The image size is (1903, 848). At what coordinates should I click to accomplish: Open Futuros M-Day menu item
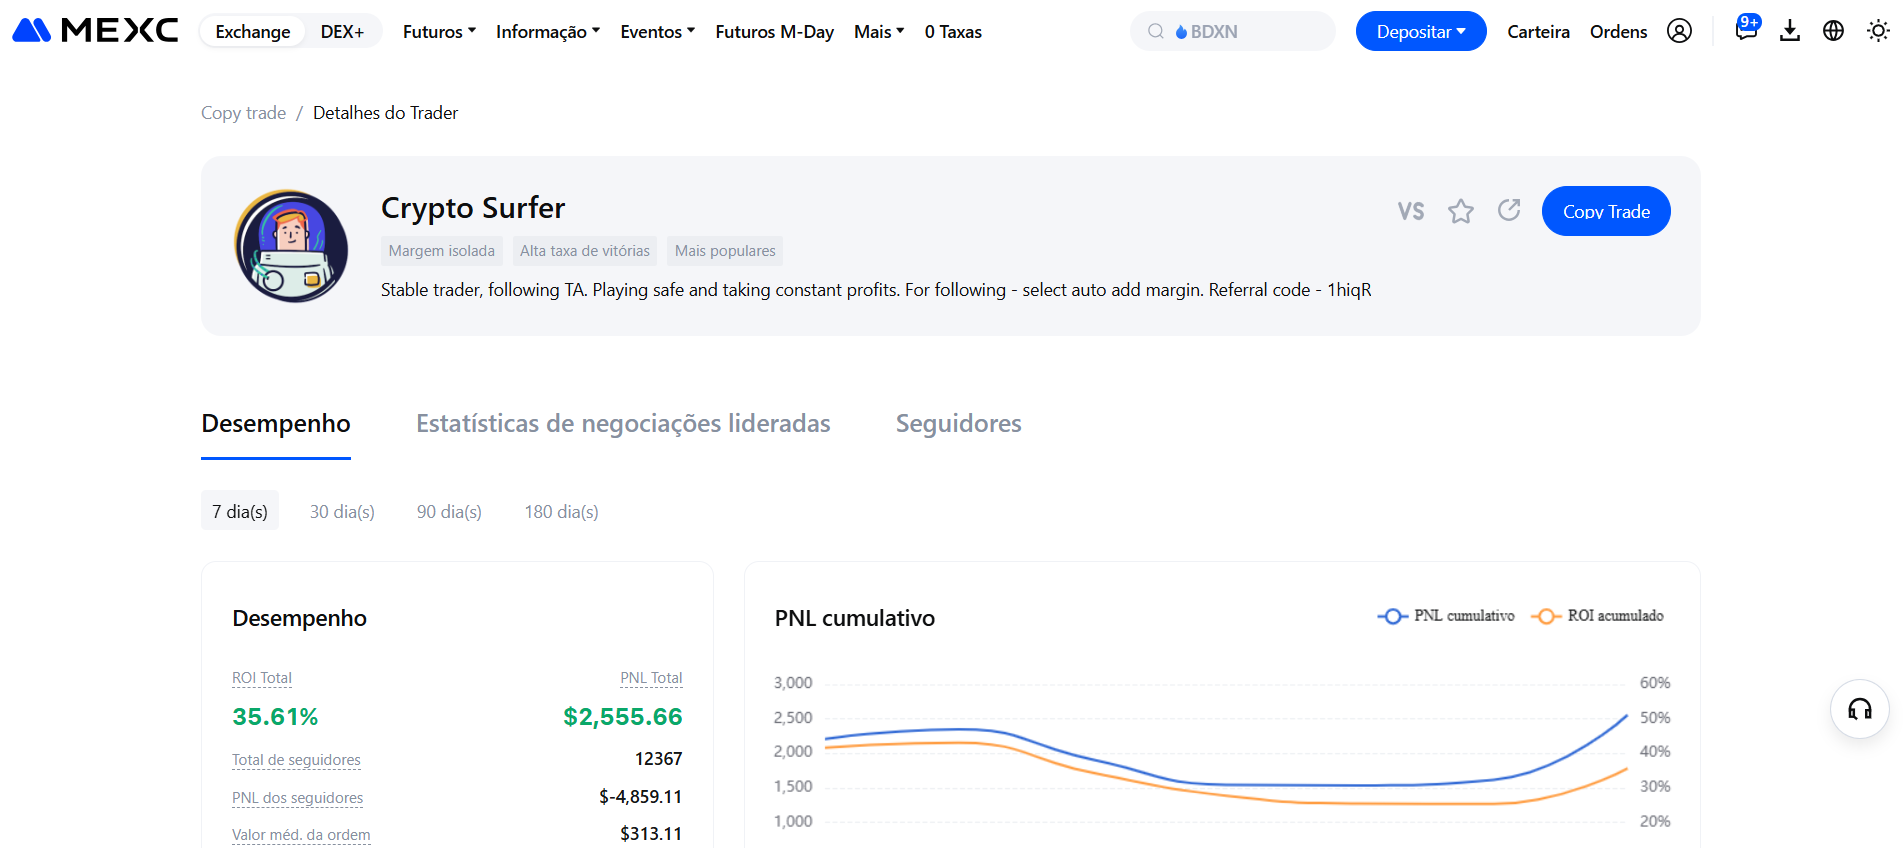tap(774, 32)
